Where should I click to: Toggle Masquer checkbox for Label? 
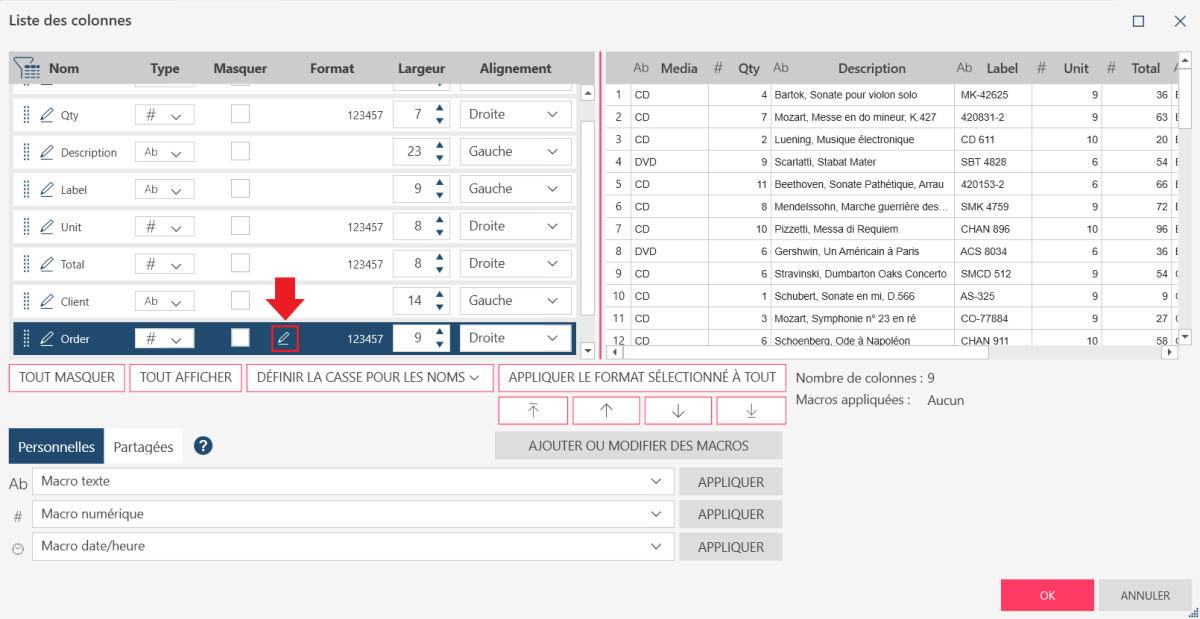coord(240,188)
